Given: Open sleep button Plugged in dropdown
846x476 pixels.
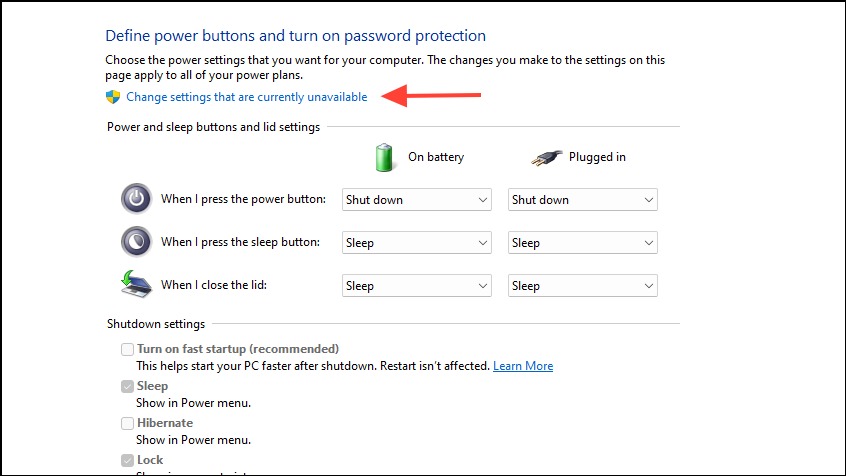Looking at the screenshot, I should pos(583,243).
